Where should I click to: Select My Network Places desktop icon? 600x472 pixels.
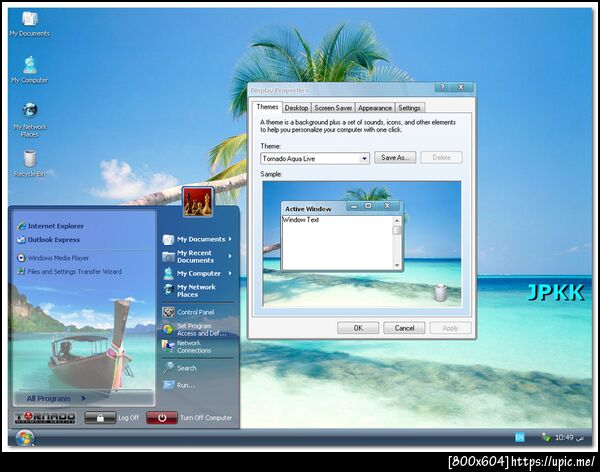click(29, 120)
